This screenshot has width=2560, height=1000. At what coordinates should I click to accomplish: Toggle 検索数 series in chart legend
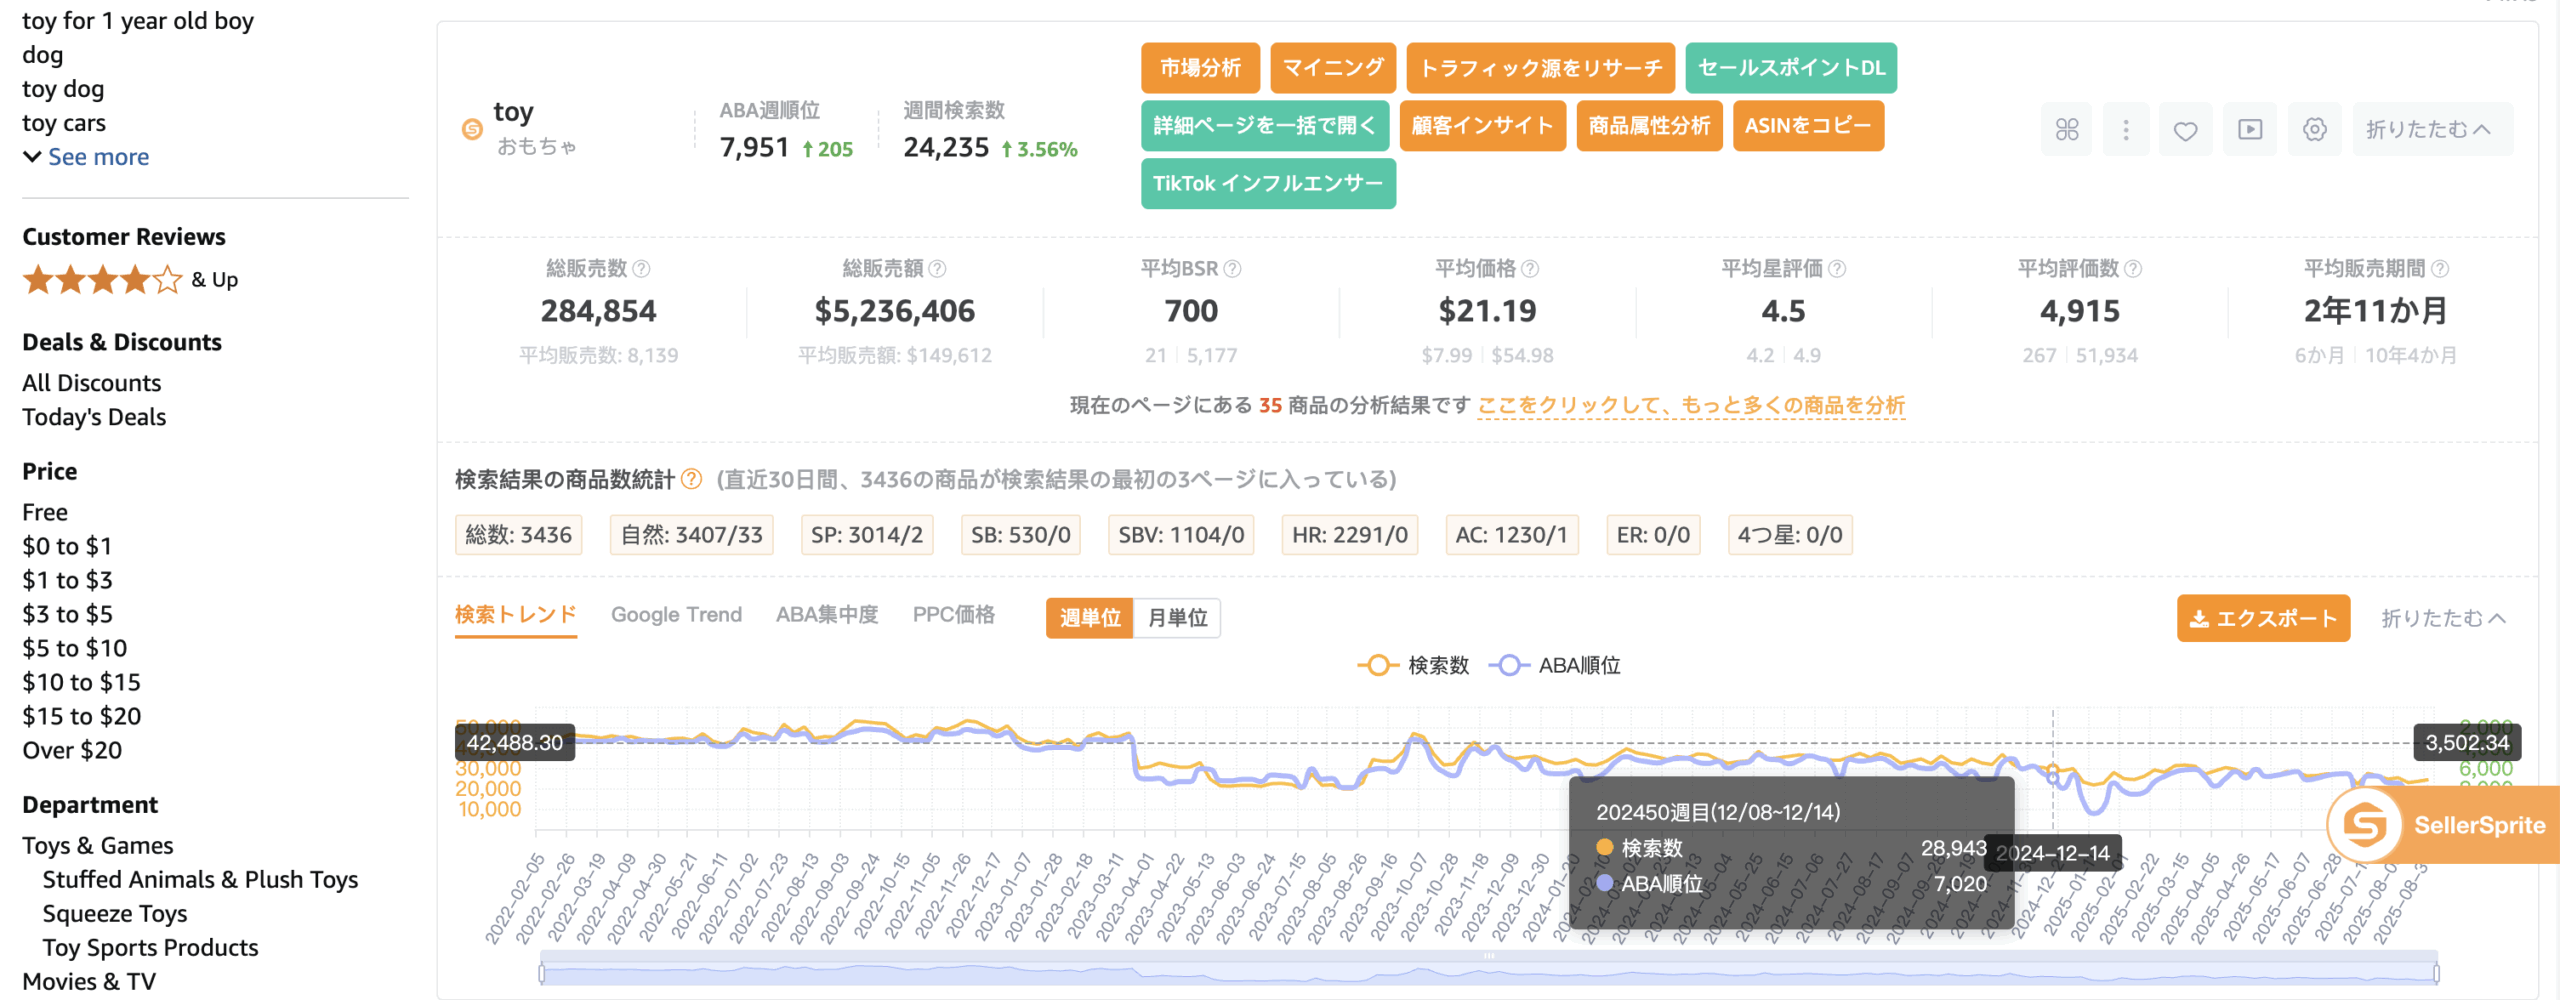point(1414,665)
